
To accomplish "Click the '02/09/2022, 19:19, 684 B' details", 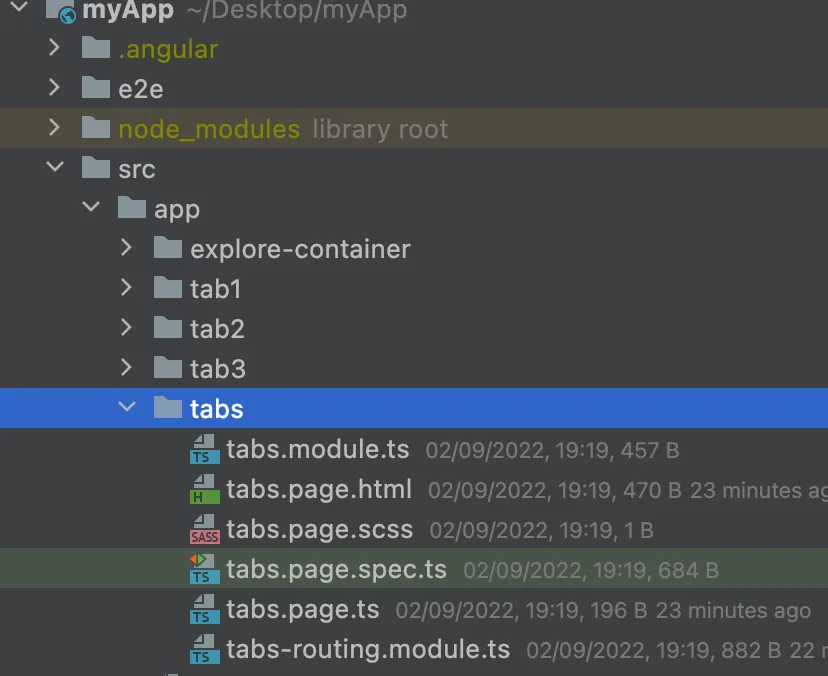I will pos(591,571).
